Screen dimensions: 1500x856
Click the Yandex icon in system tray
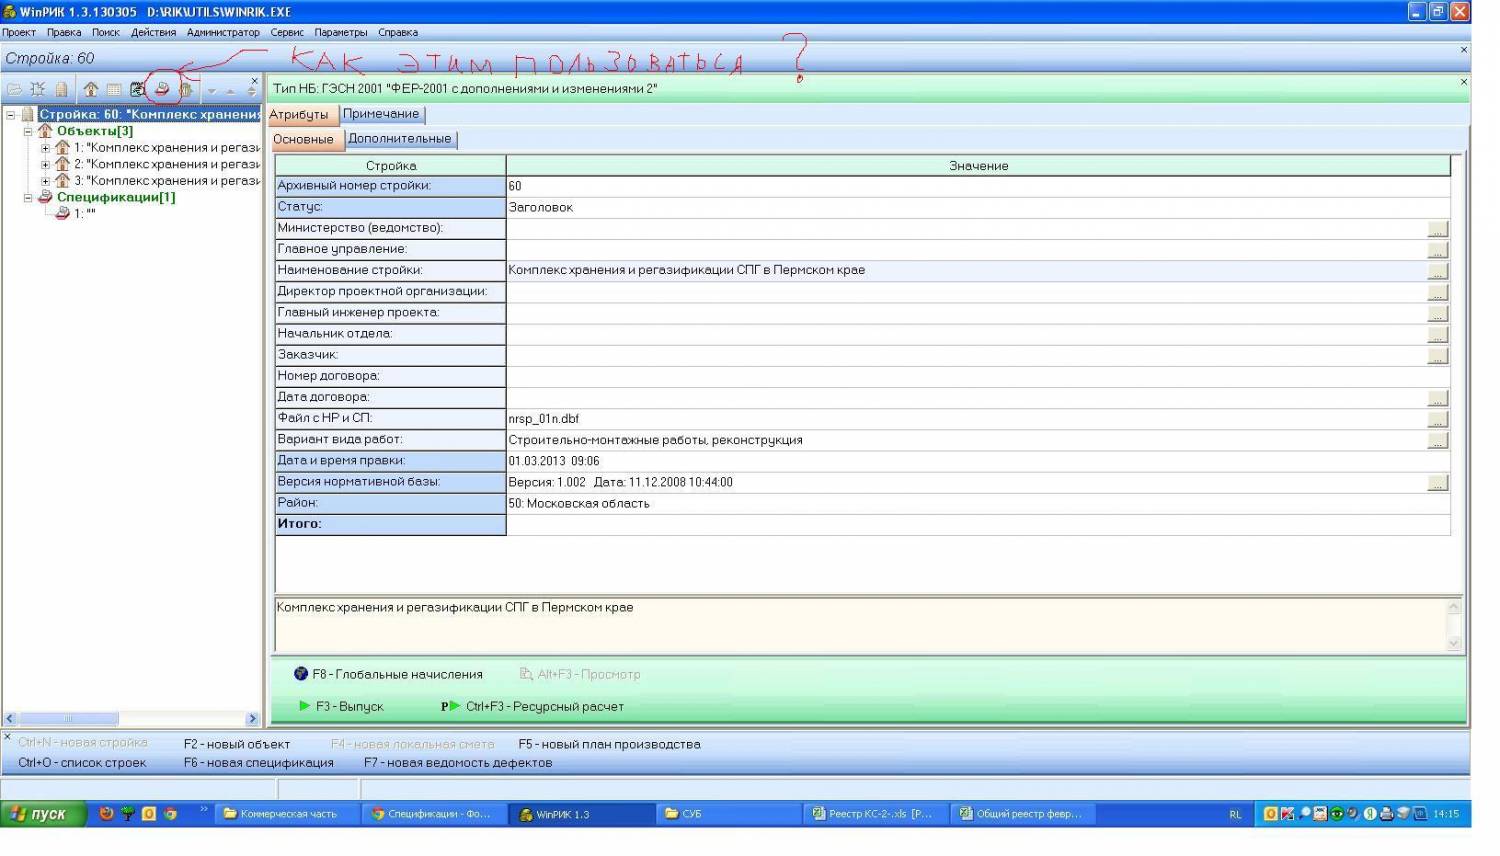pos(1370,813)
